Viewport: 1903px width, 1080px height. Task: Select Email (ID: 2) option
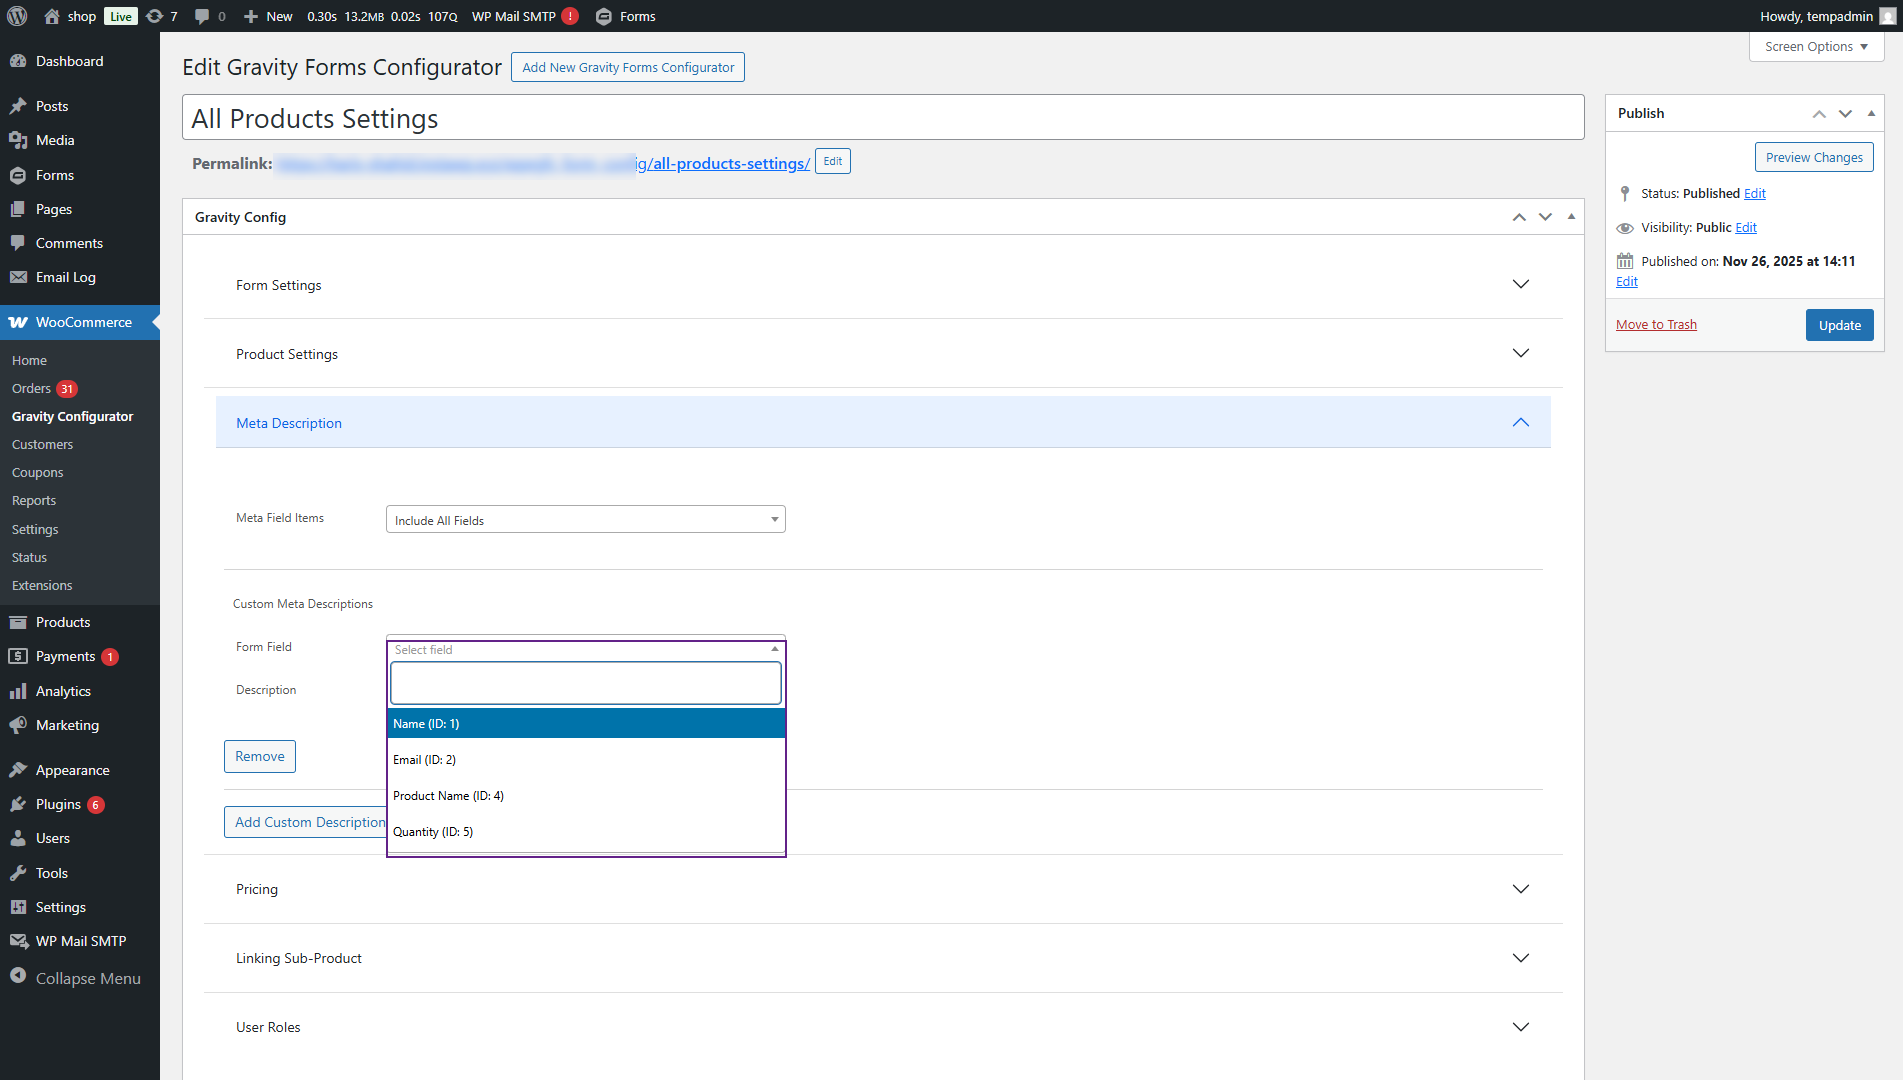coord(586,760)
